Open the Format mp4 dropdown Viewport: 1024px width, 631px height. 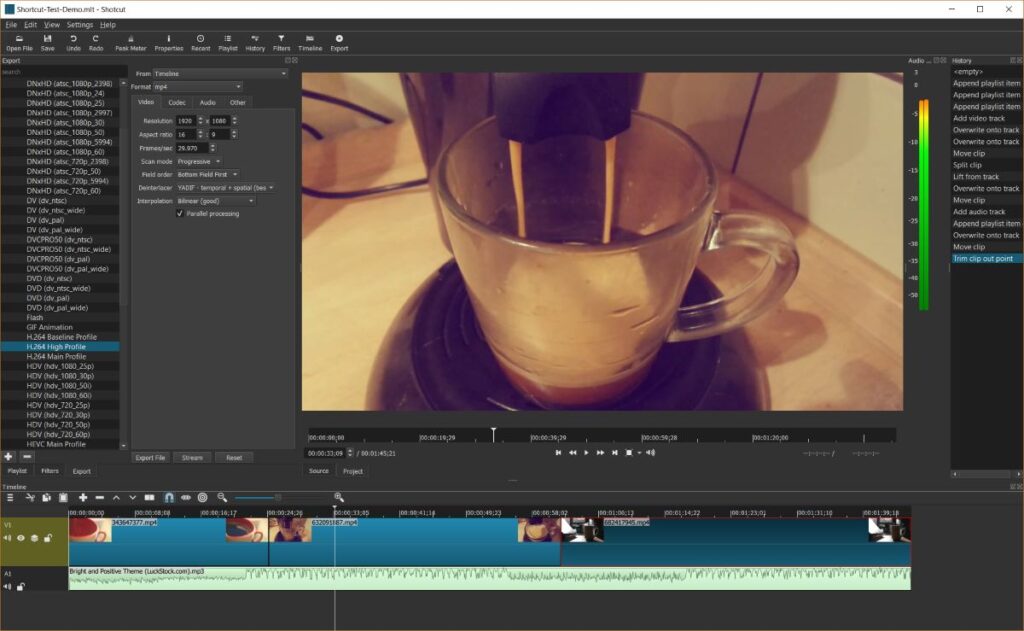pos(197,87)
